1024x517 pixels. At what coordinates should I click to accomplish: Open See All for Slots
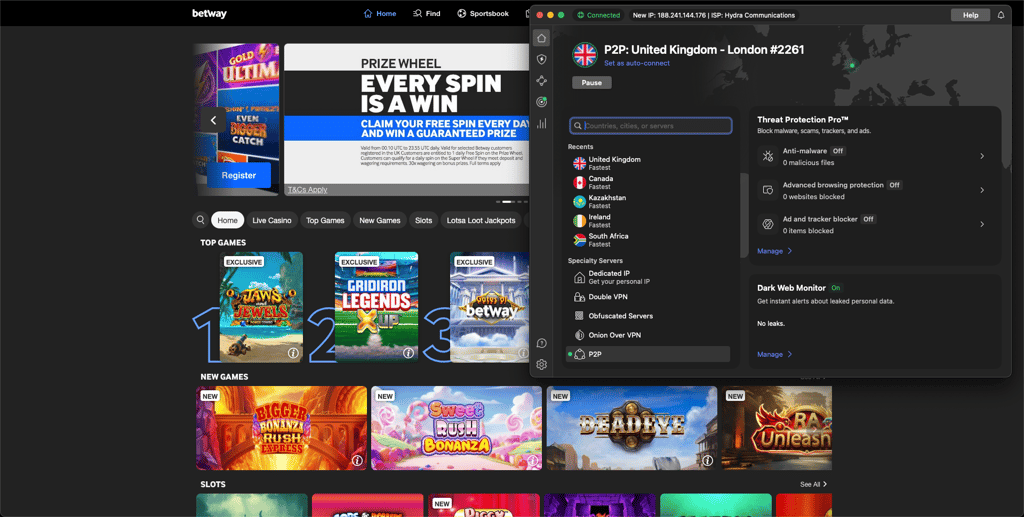pos(814,484)
